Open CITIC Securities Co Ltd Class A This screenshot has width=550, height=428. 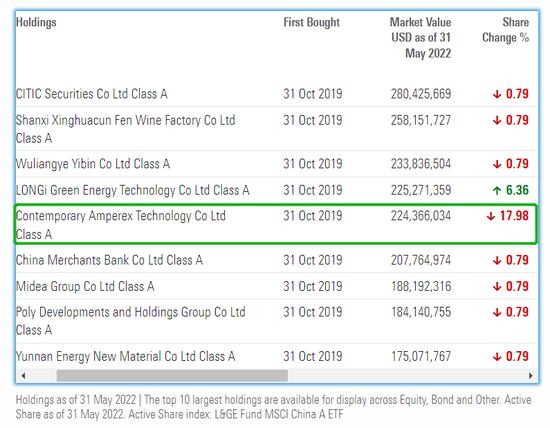(x=92, y=94)
